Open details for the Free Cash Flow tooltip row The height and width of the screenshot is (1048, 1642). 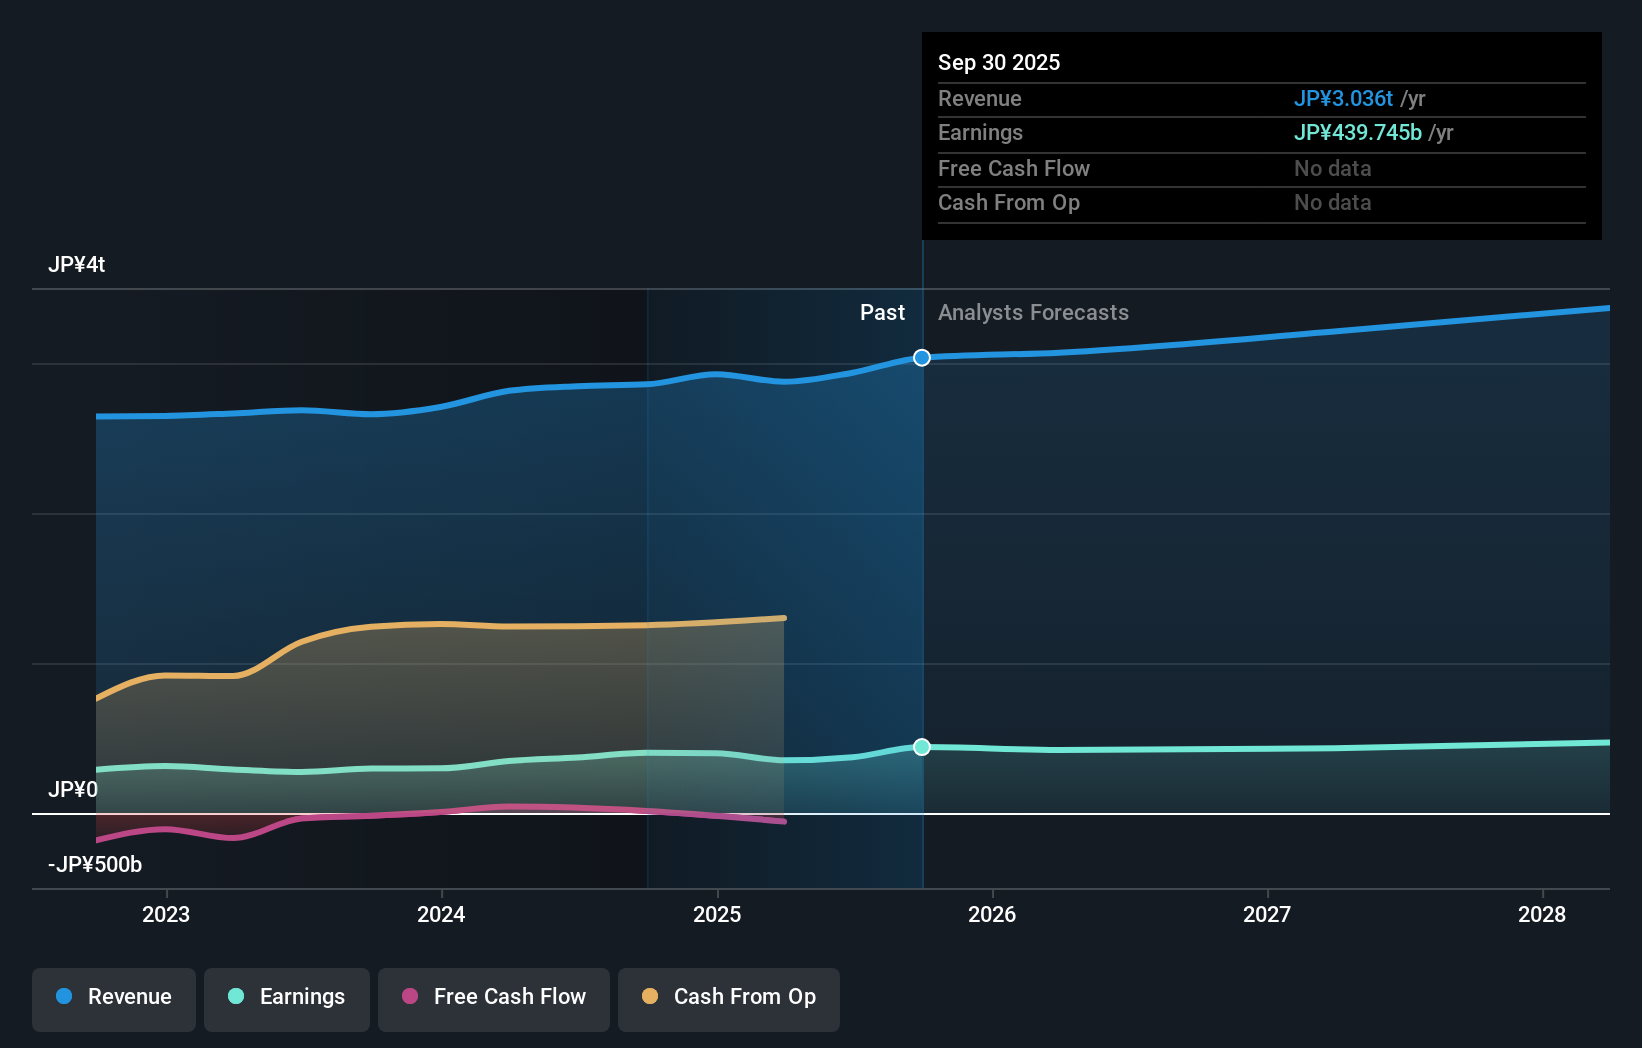click(x=1014, y=168)
